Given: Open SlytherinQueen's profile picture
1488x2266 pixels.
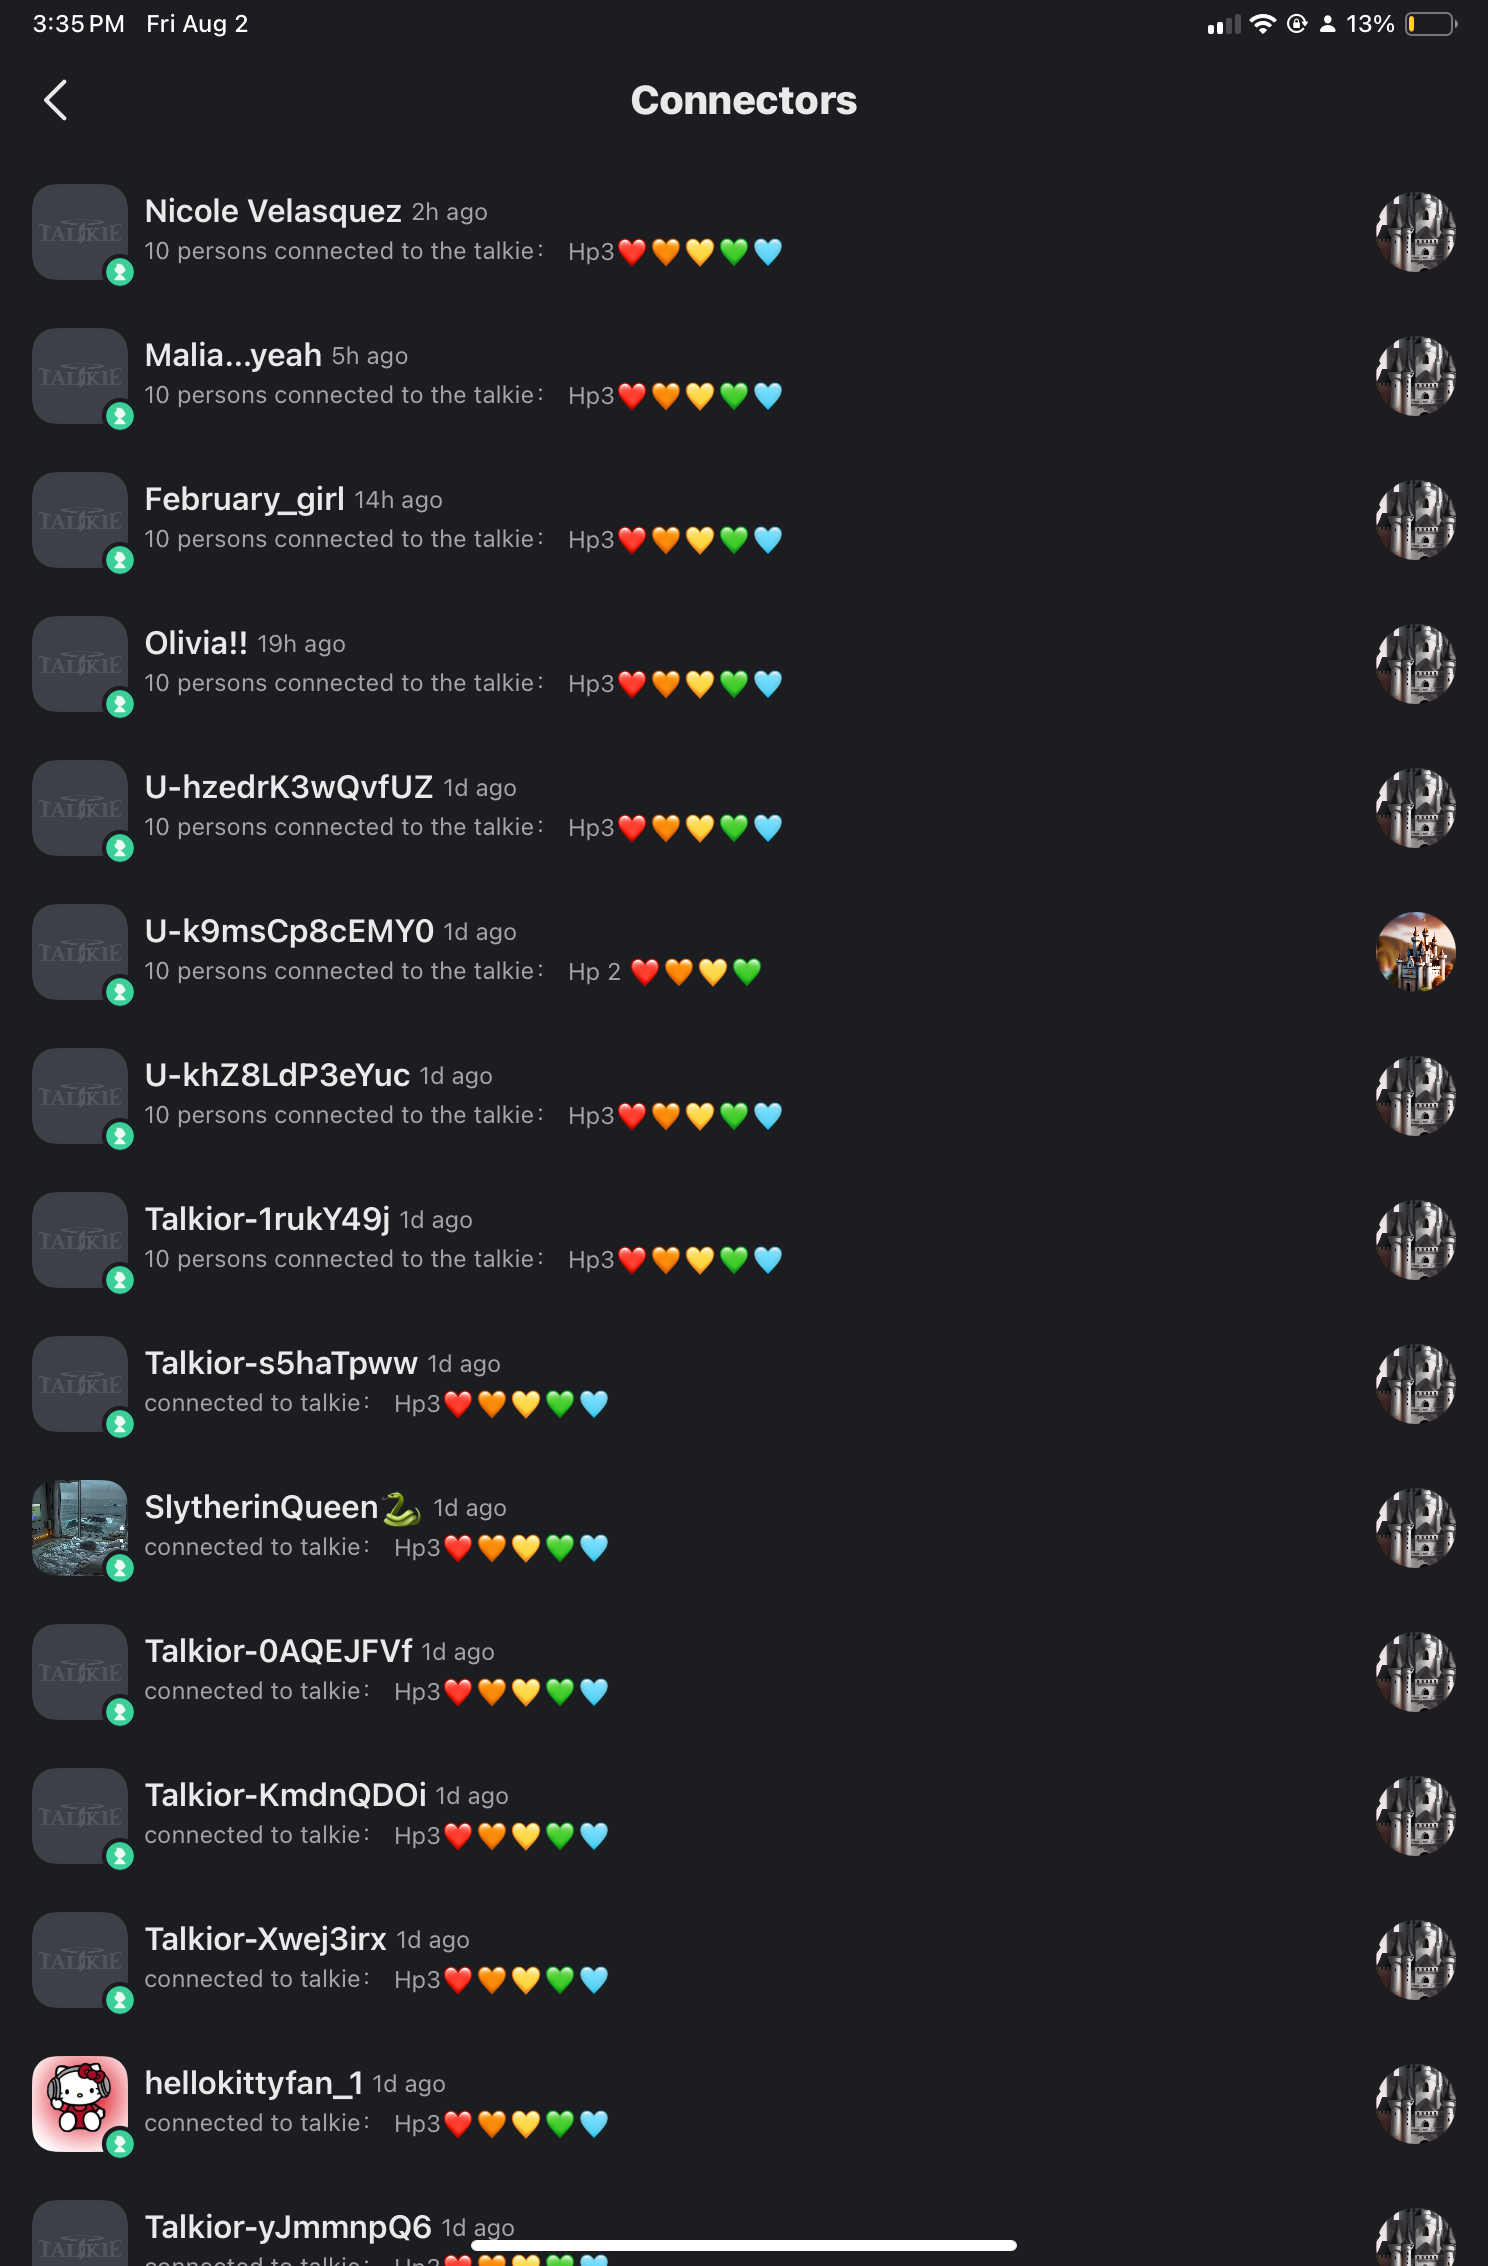Looking at the screenshot, I should point(80,1528).
